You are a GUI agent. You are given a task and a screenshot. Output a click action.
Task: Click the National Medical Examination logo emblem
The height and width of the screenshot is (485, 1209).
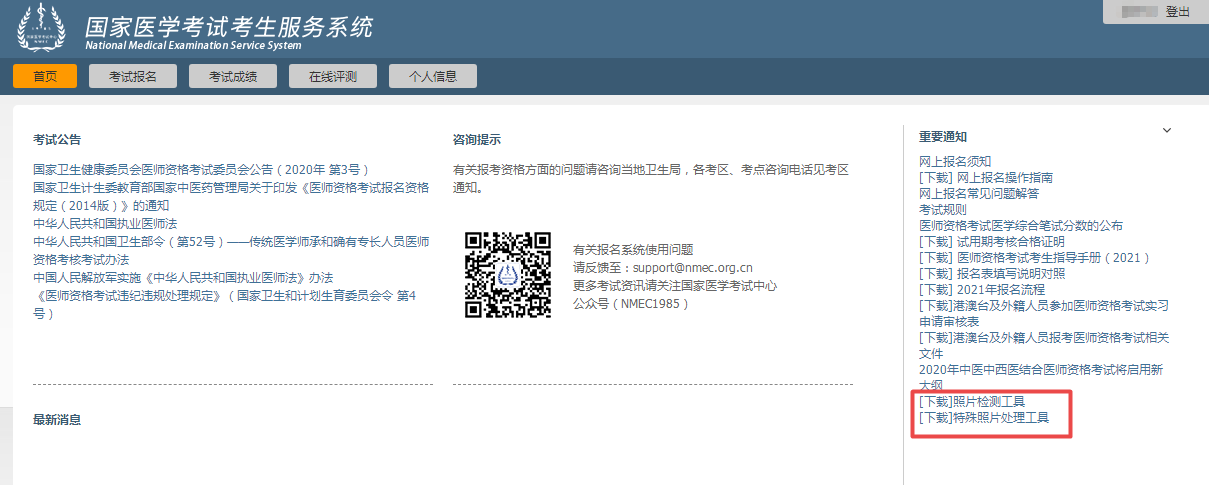click(x=40, y=28)
